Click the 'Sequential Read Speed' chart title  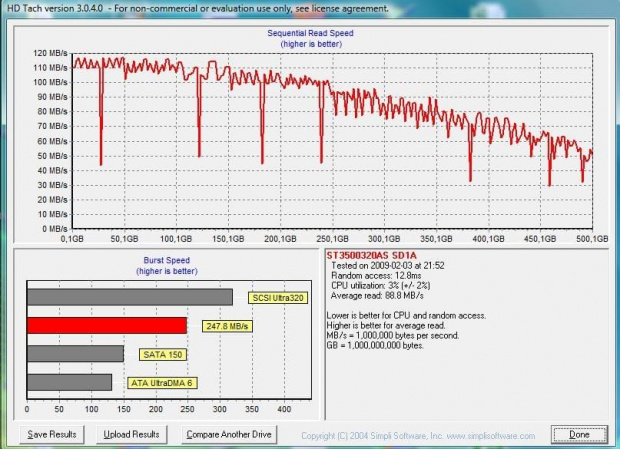click(x=310, y=33)
